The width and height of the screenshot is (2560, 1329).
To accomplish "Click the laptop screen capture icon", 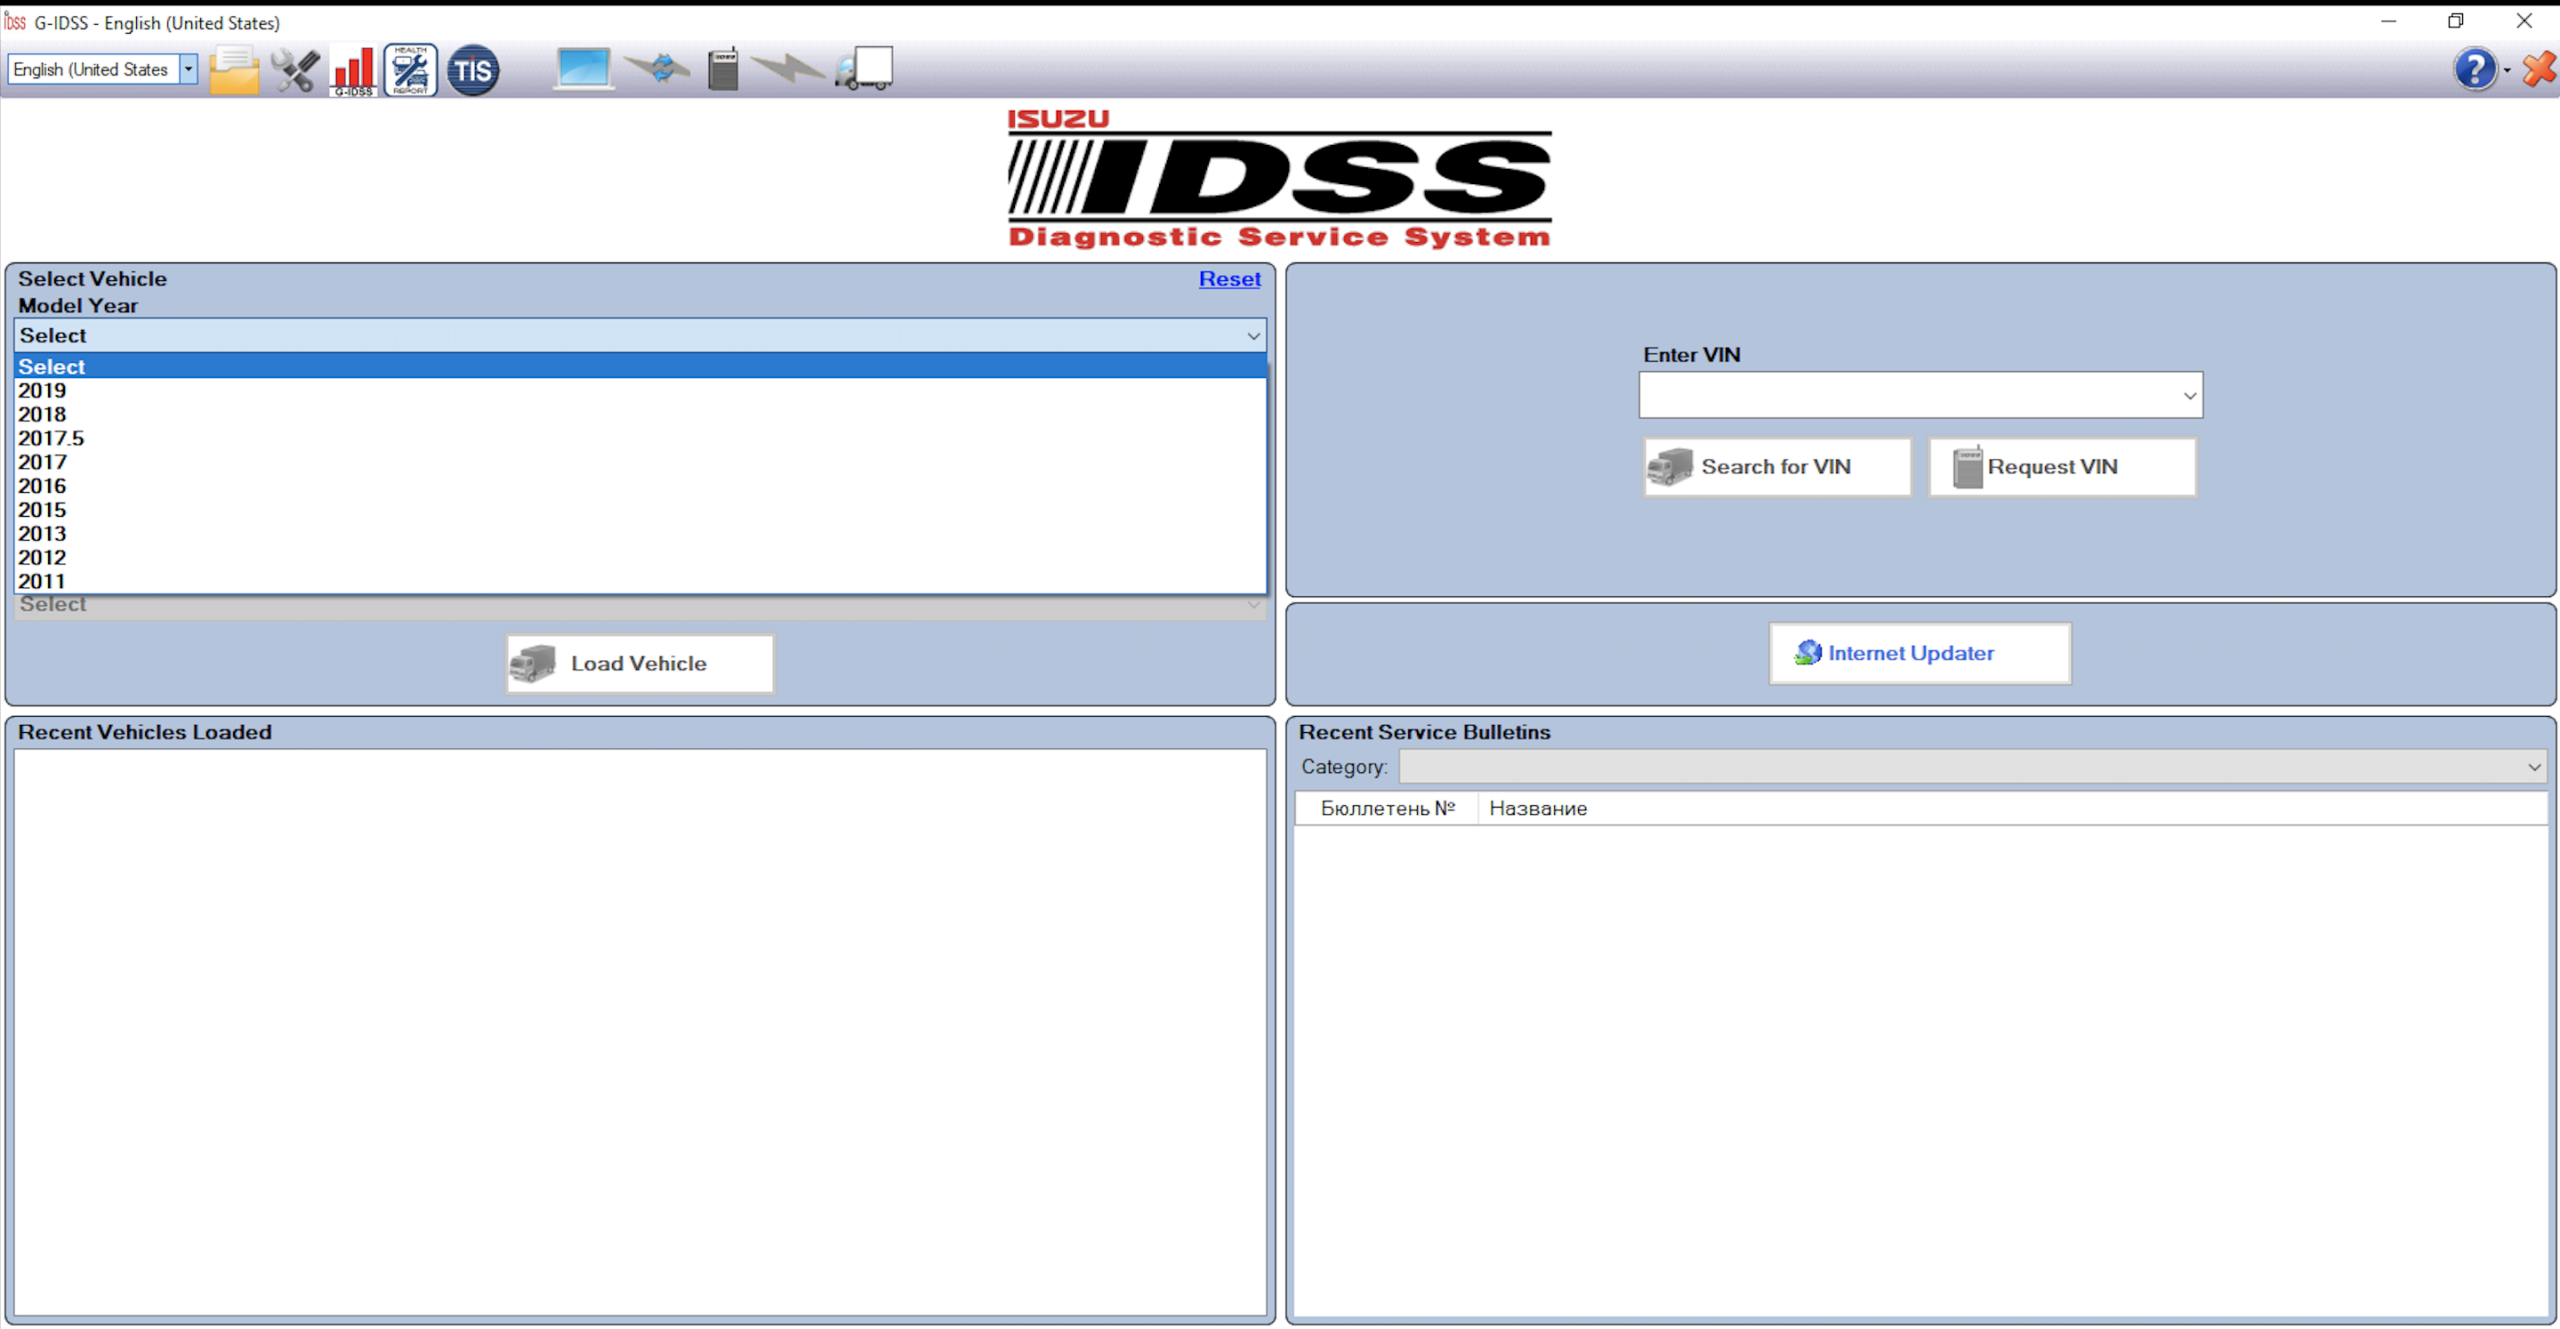I will (x=583, y=68).
